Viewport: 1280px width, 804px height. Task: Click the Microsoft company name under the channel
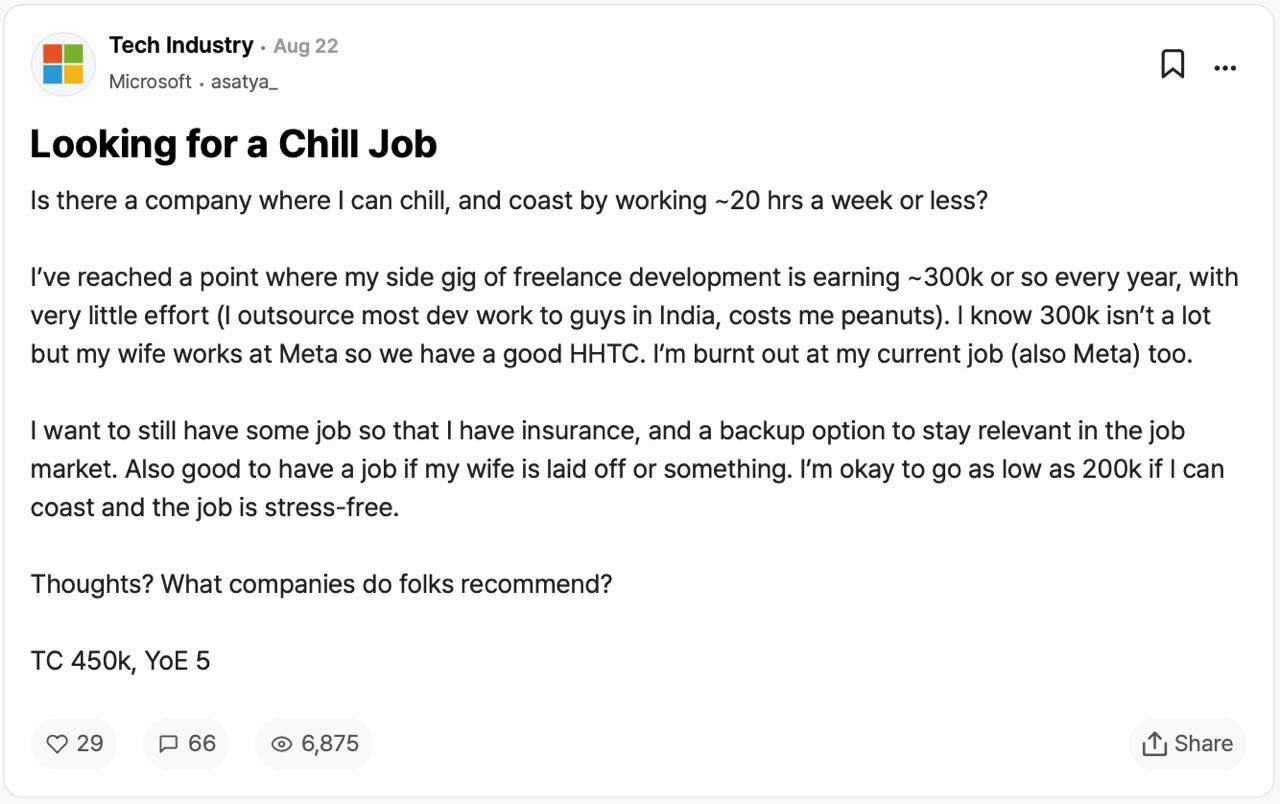coord(150,82)
